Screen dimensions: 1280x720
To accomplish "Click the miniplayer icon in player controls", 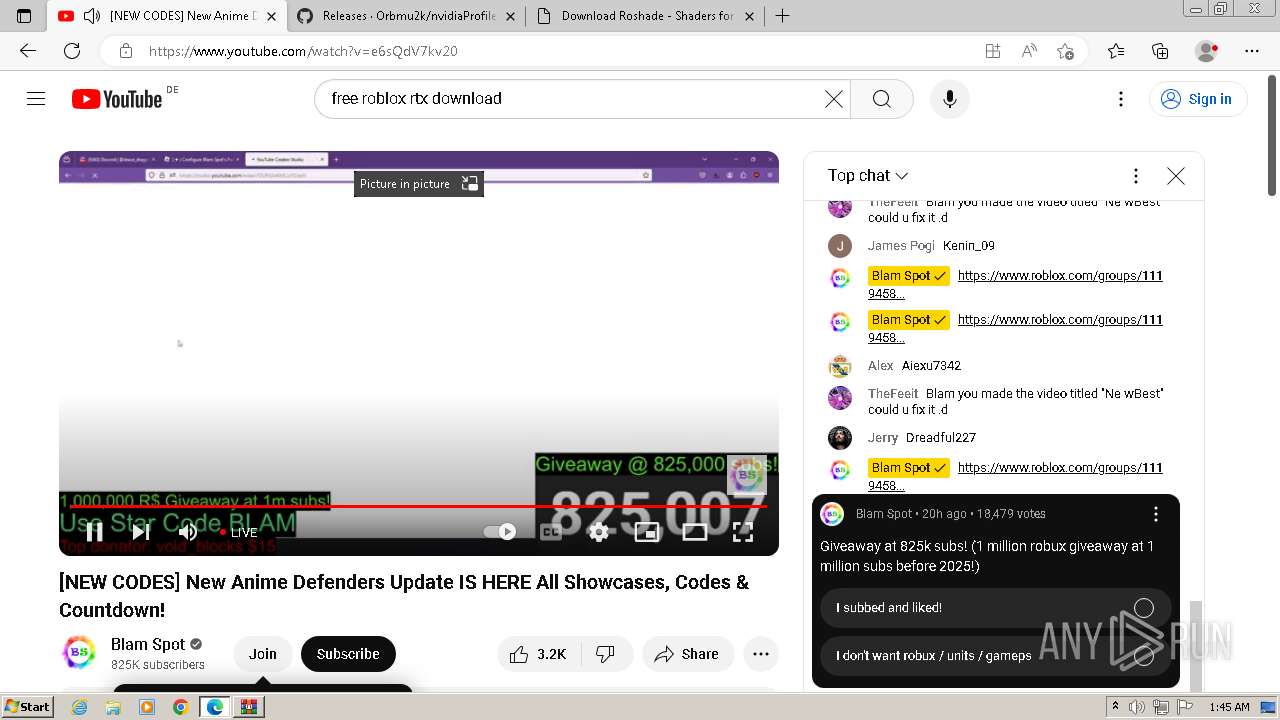I will (647, 532).
